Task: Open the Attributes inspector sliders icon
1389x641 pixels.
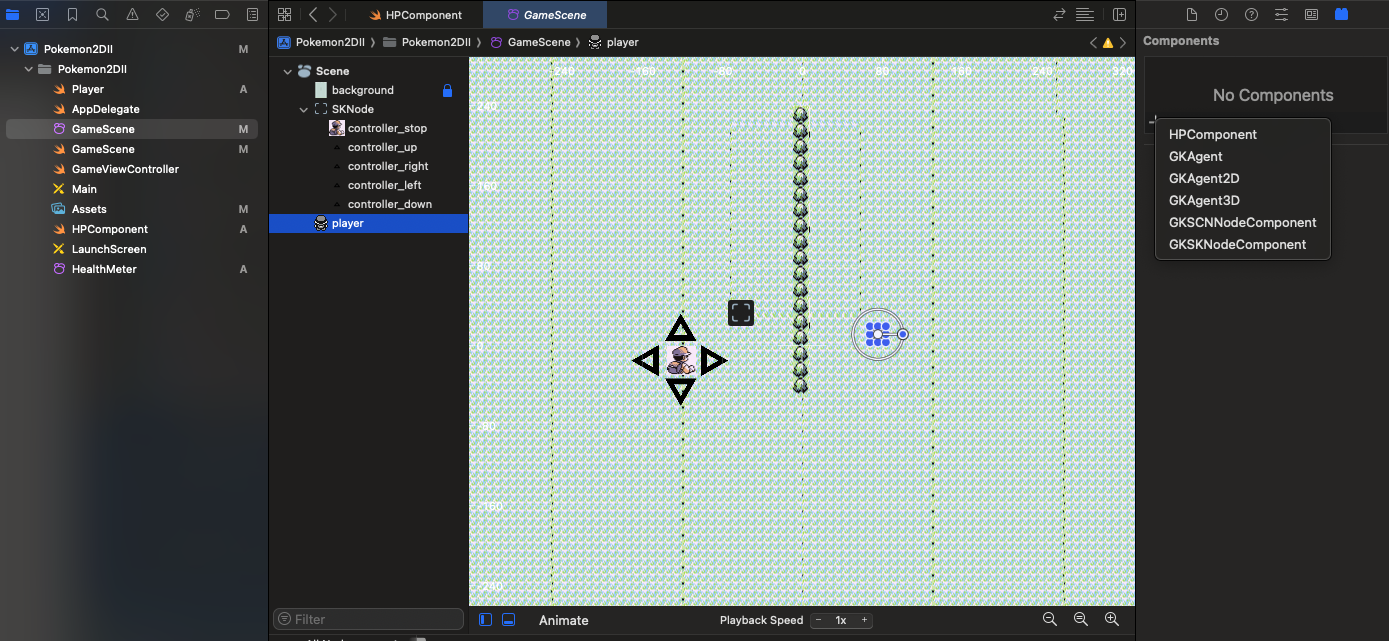Action: pyautogui.click(x=1281, y=15)
